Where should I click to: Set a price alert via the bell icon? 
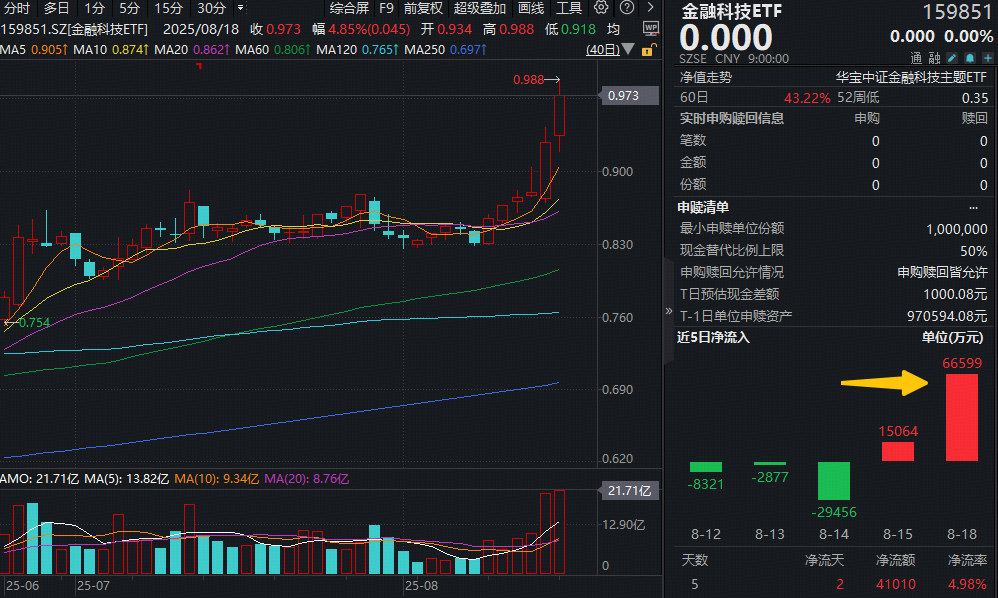970,58
